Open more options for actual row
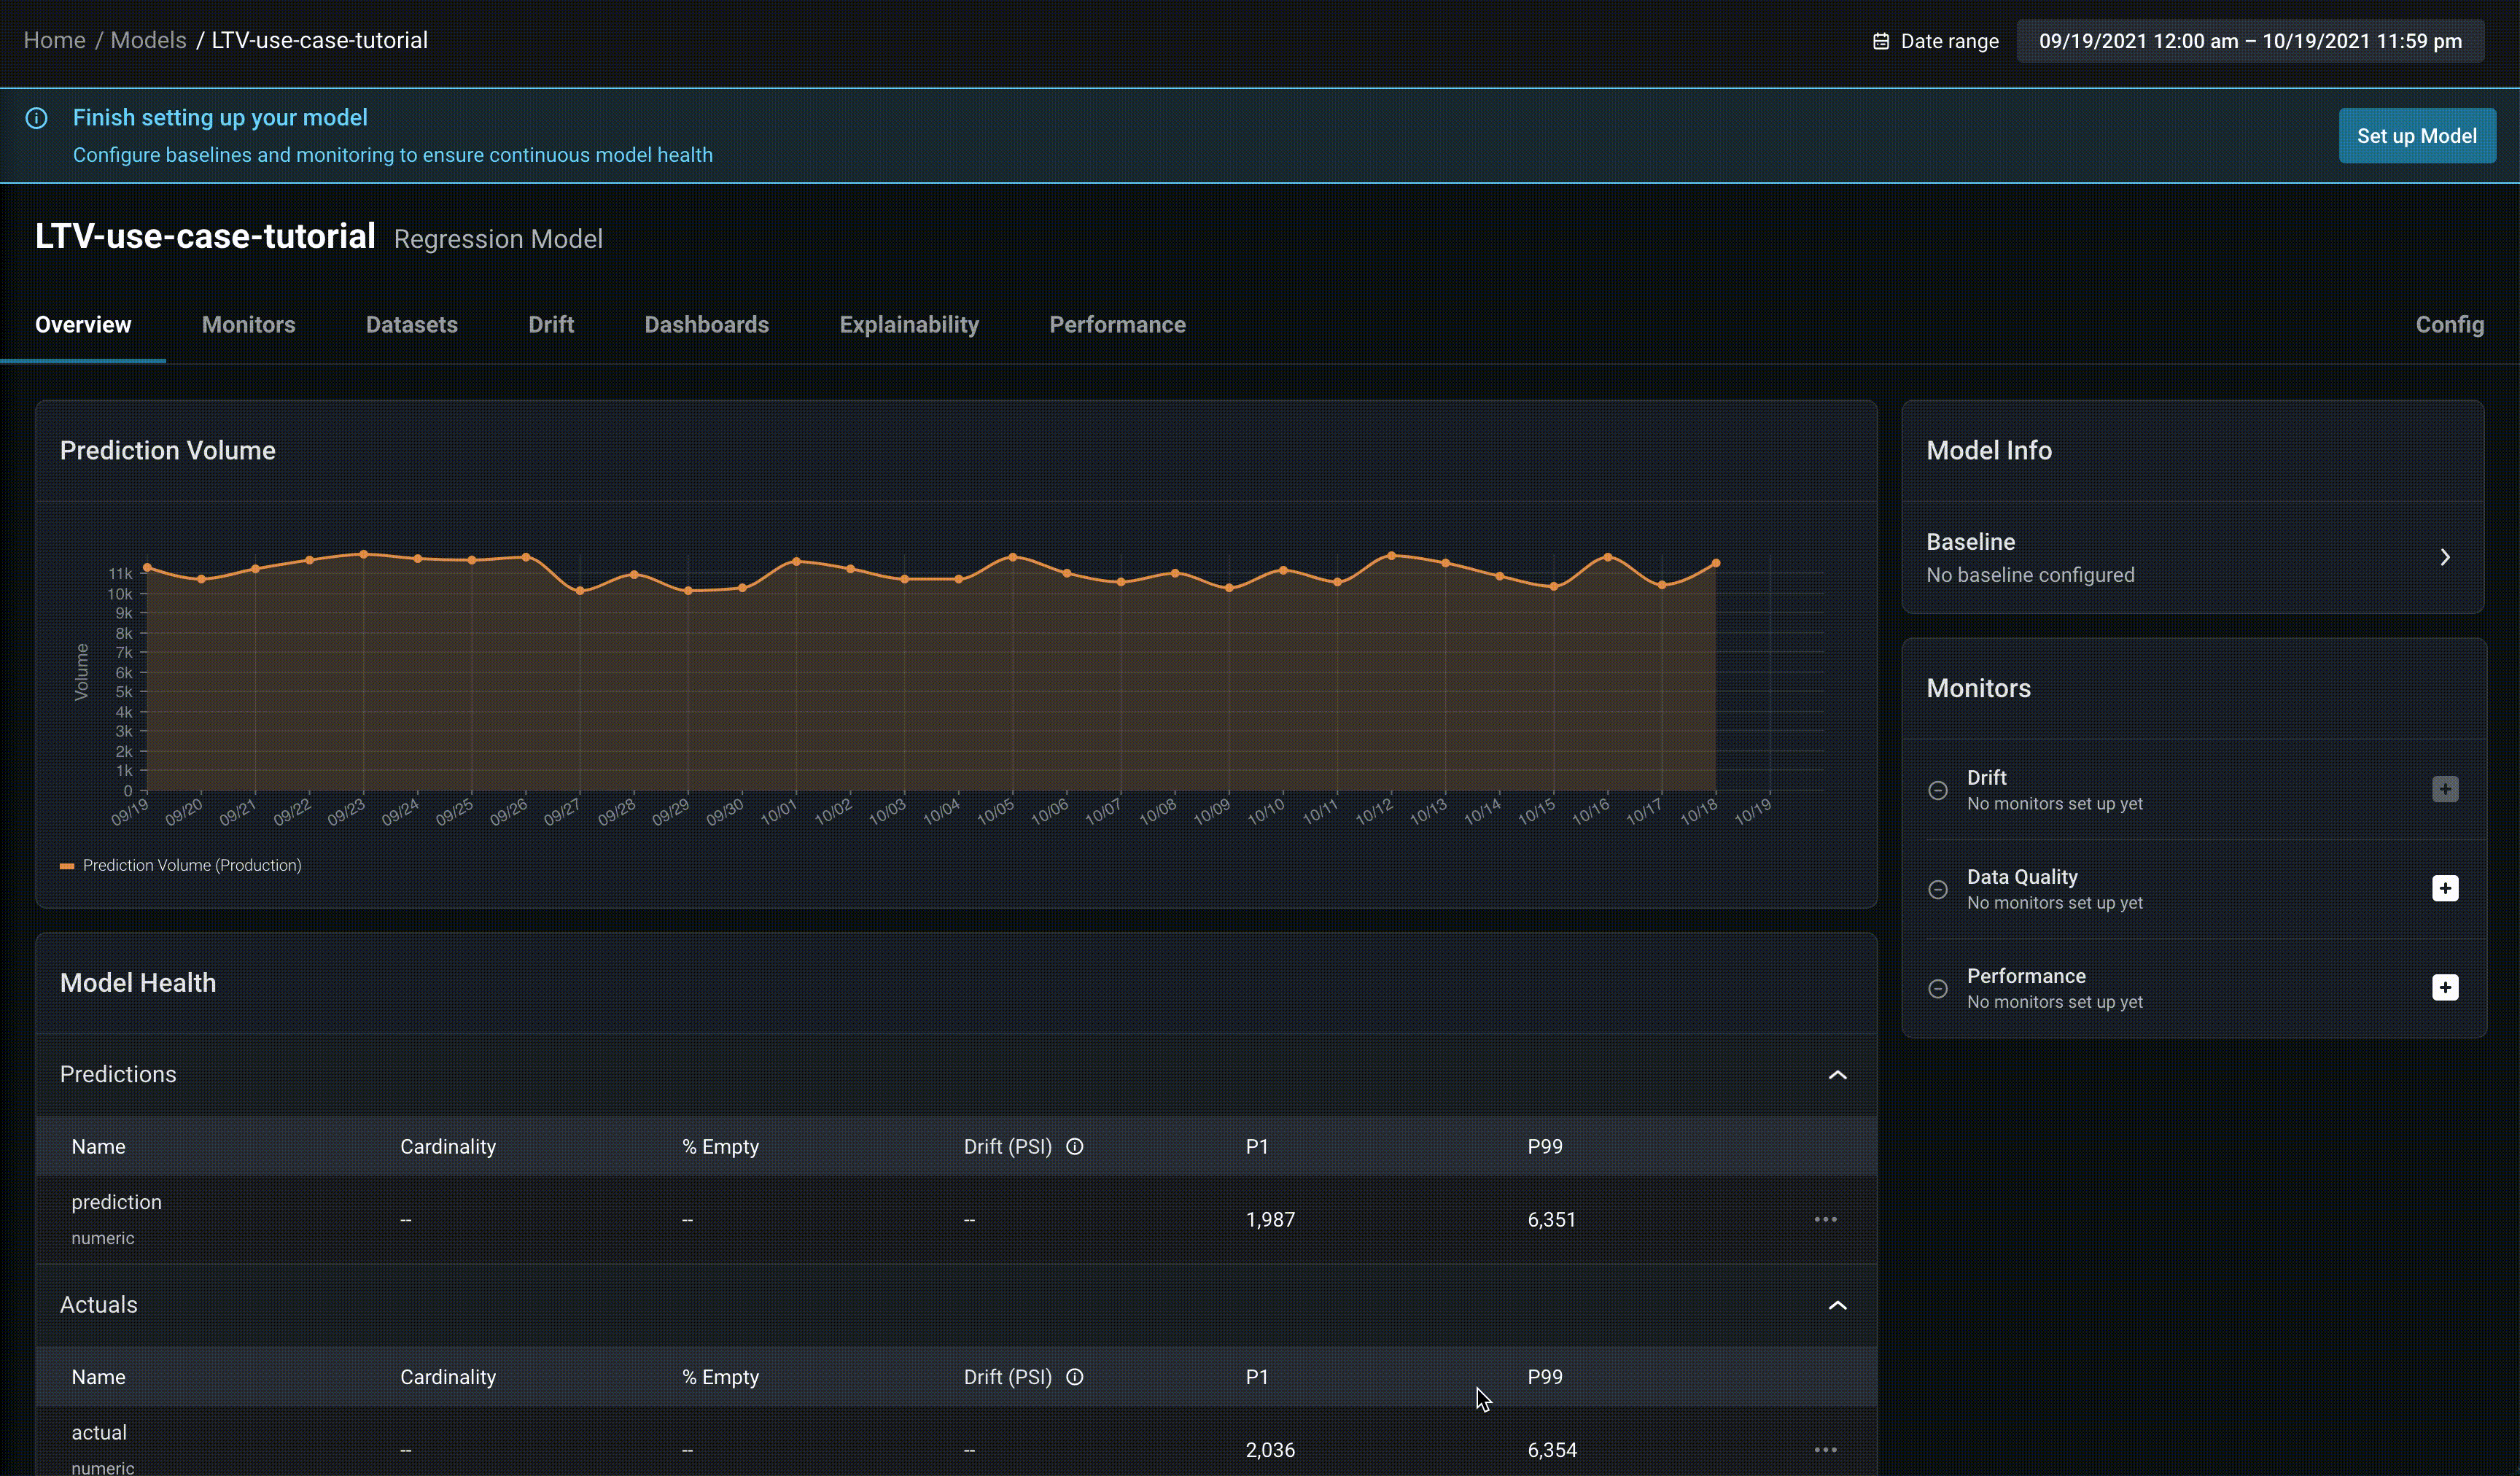The image size is (2520, 1476). tap(1825, 1449)
